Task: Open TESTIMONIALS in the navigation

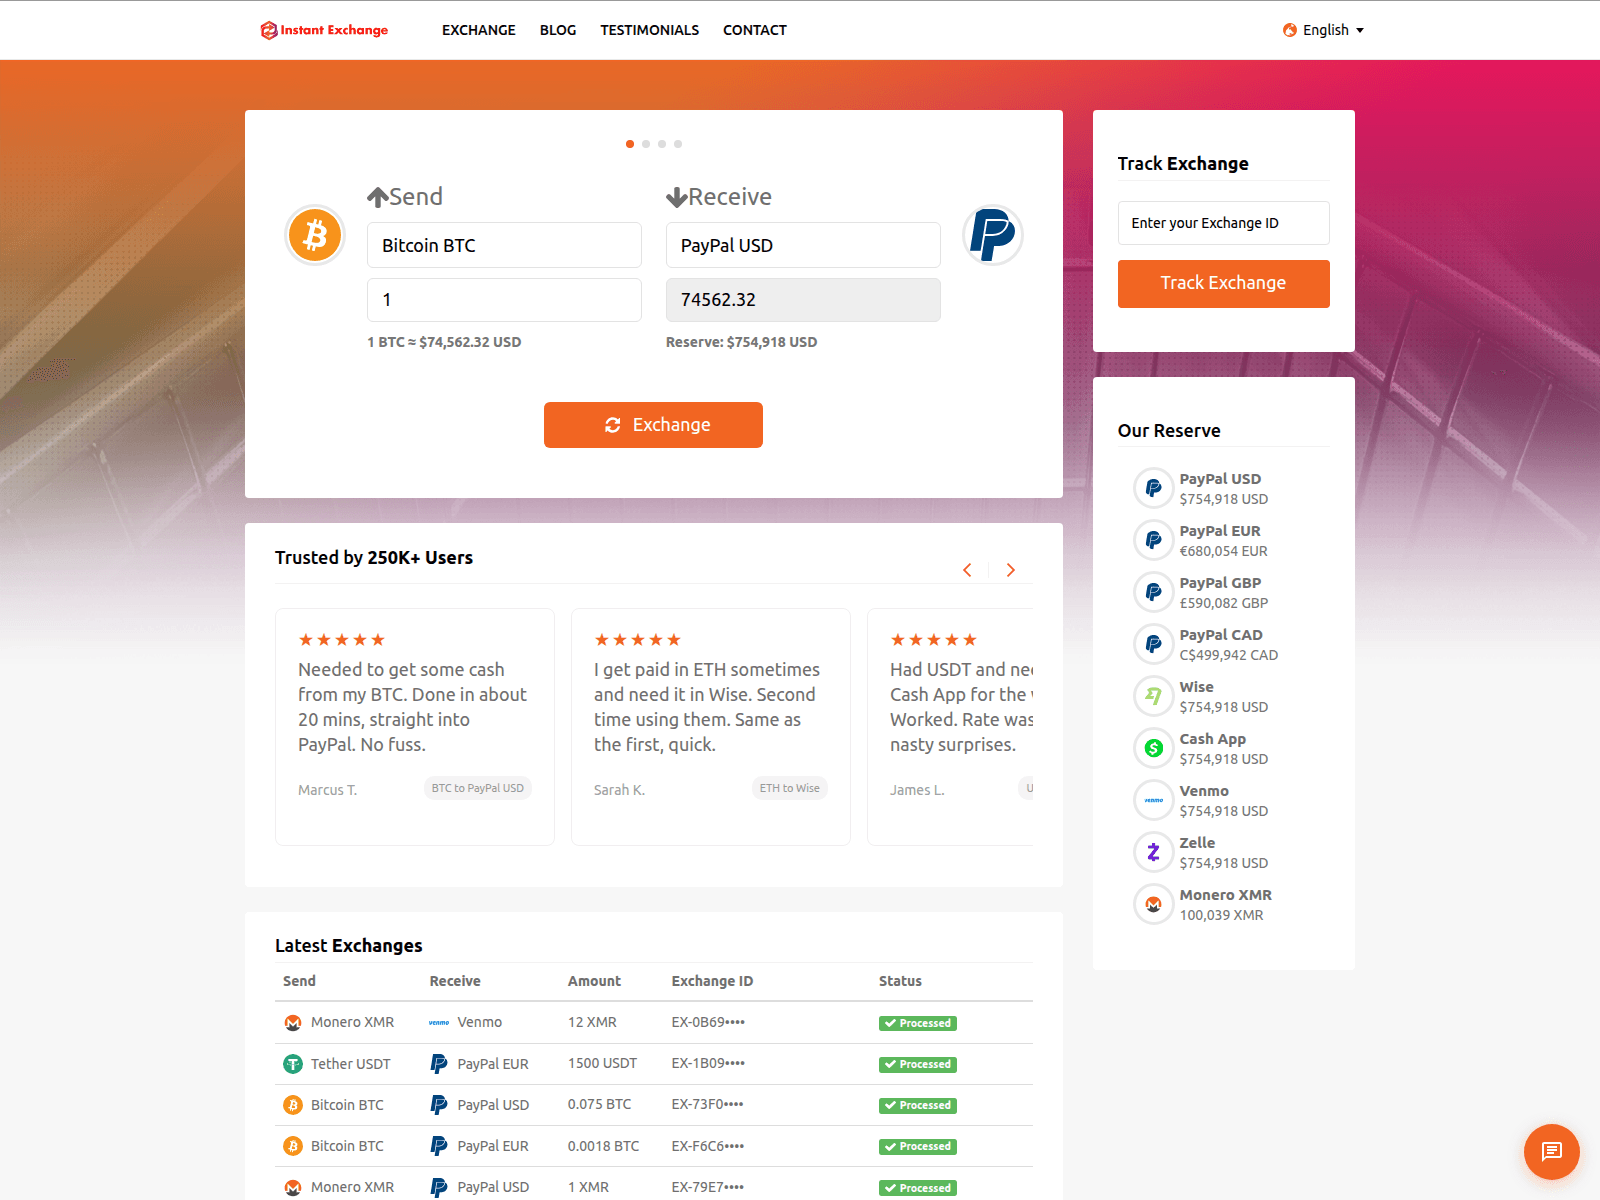Action: pyautogui.click(x=650, y=30)
